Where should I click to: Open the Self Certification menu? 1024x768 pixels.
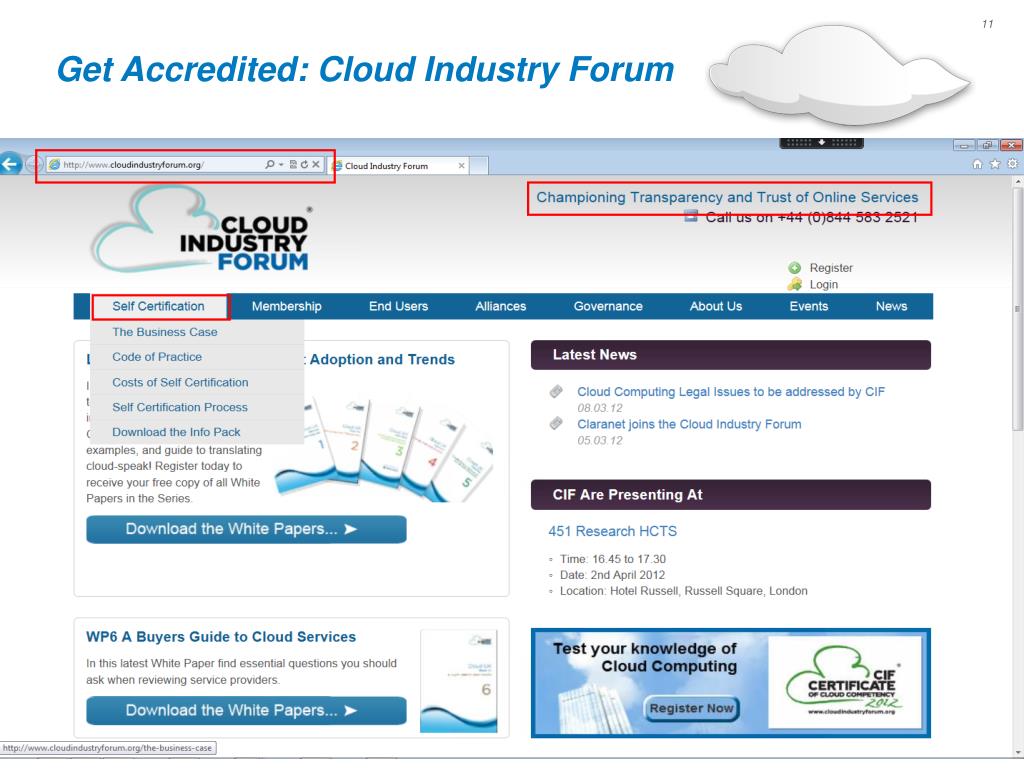pyautogui.click(x=158, y=306)
